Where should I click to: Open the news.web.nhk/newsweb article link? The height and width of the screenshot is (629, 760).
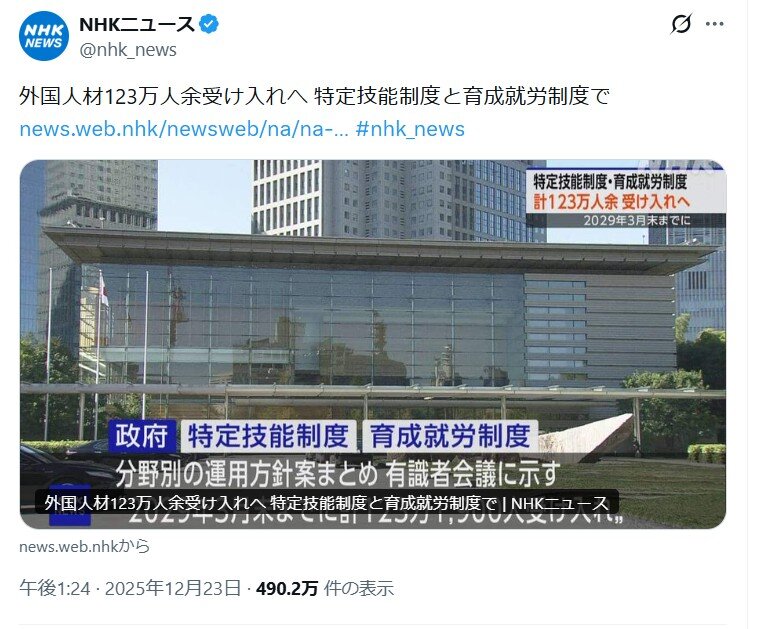184,129
